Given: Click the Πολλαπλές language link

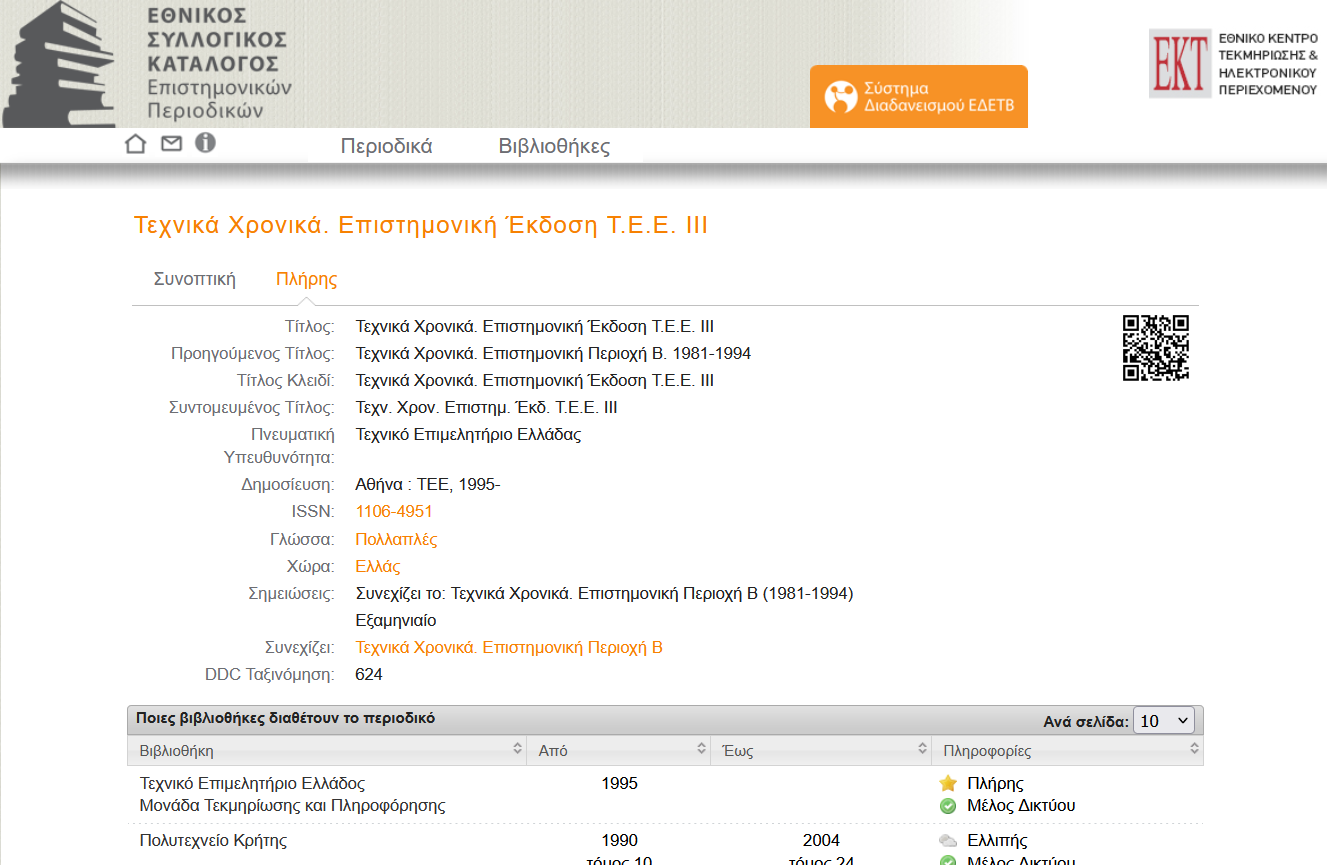Looking at the screenshot, I should (x=396, y=539).
